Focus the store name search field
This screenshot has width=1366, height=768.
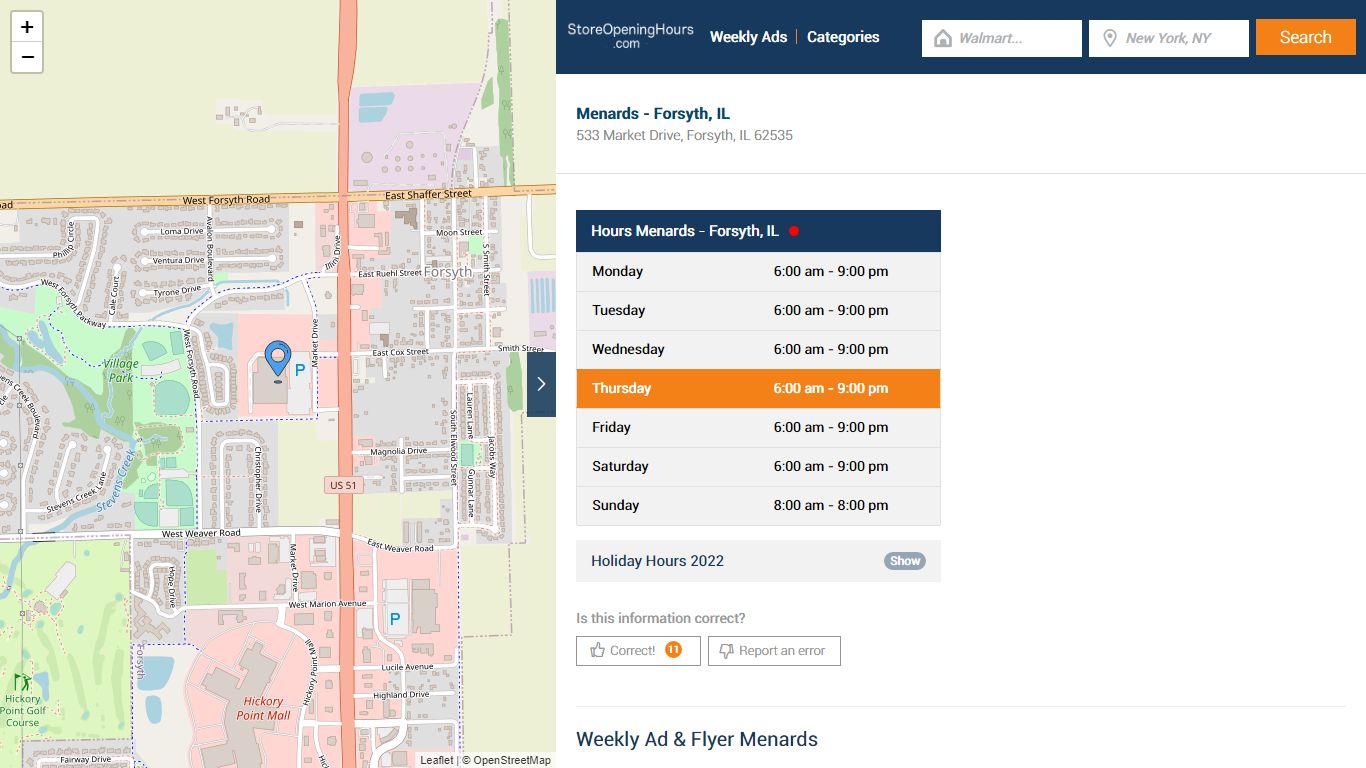(x=1002, y=38)
